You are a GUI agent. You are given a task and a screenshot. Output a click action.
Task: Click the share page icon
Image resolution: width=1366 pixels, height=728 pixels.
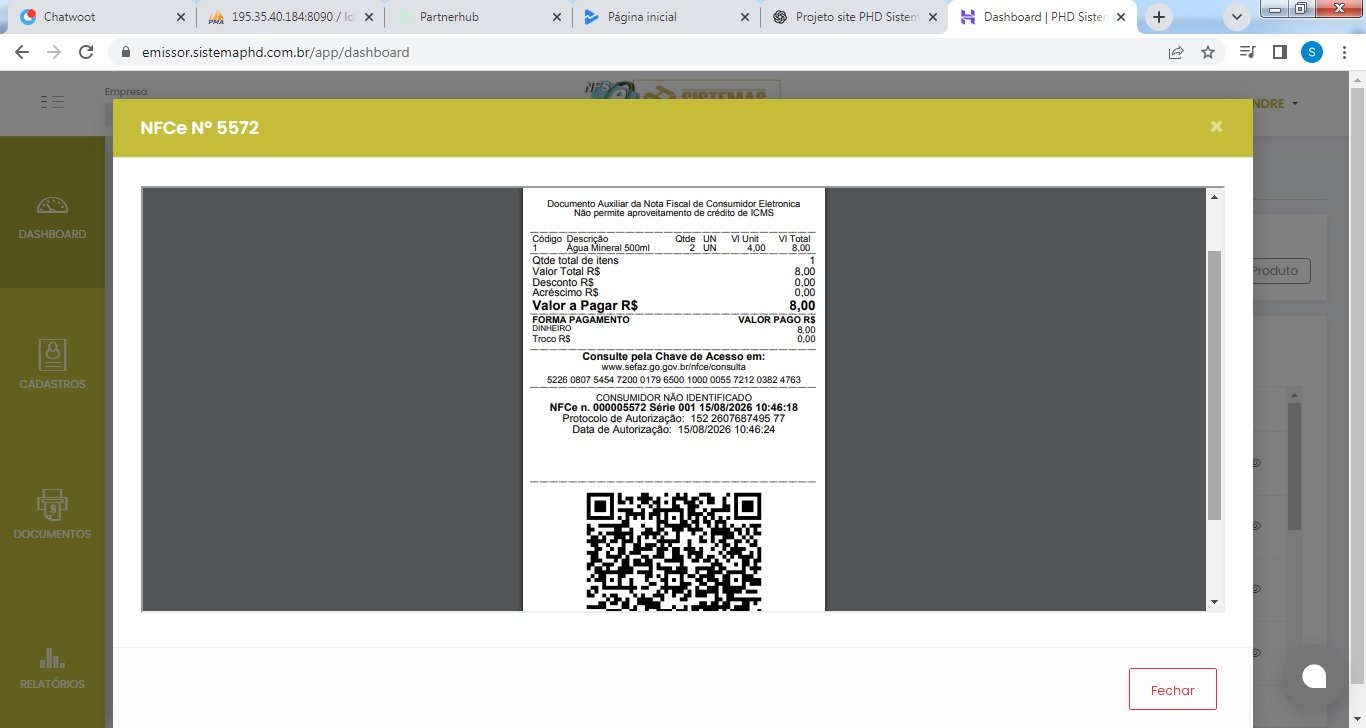[1176, 52]
